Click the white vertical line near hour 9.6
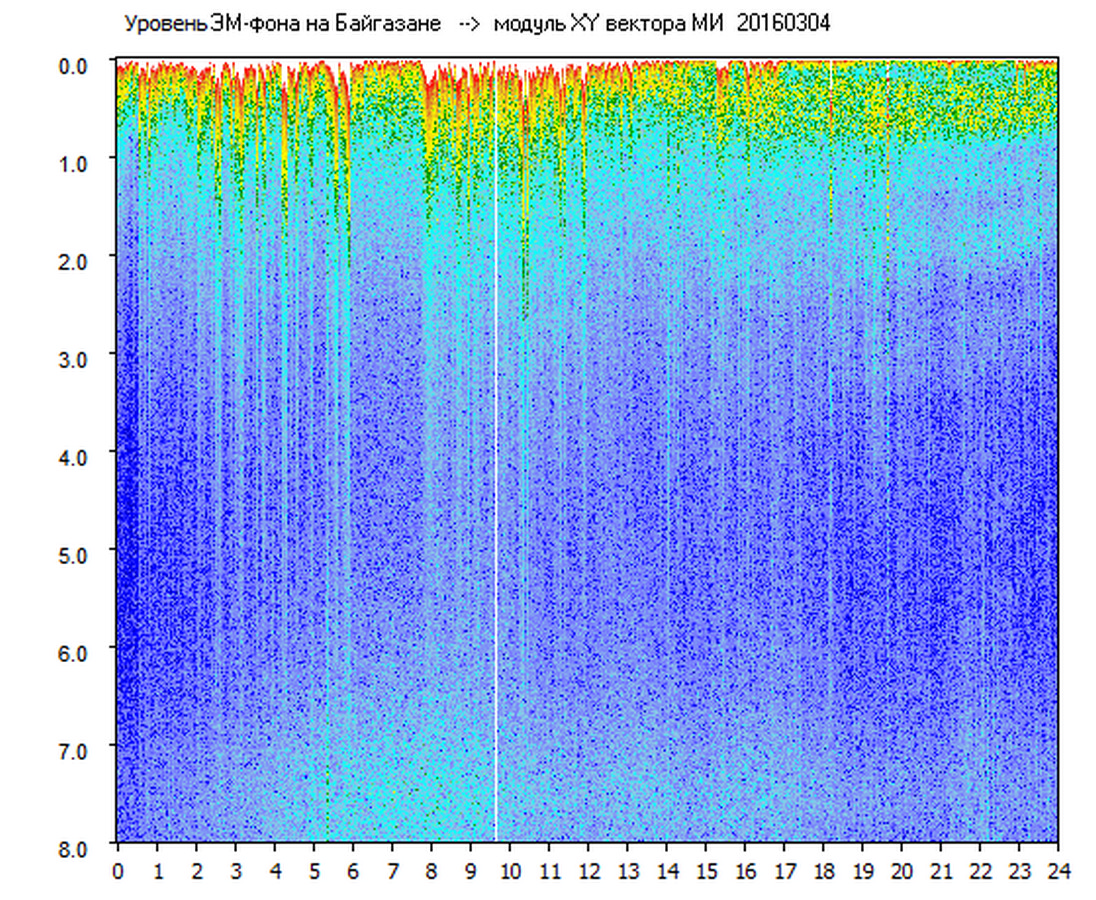The image size is (1096, 900). point(496,450)
